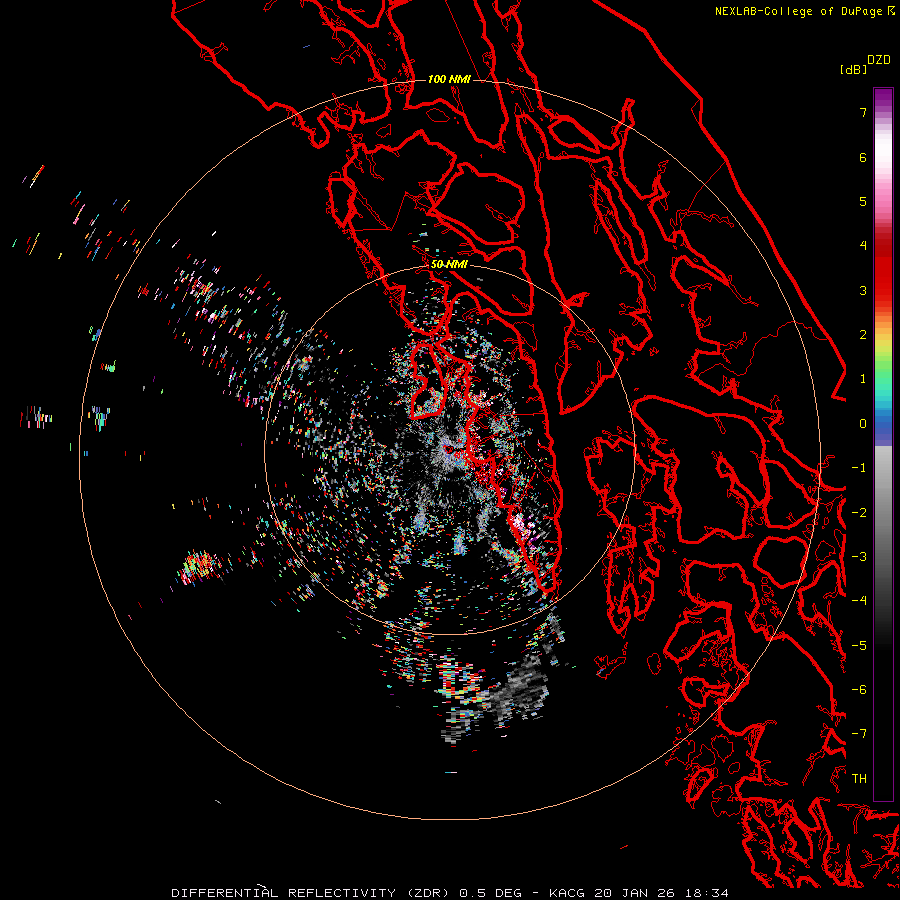The width and height of the screenshot is (900, 900).
Task: Click the -3 dB label on colorbar
Action: 859,556
